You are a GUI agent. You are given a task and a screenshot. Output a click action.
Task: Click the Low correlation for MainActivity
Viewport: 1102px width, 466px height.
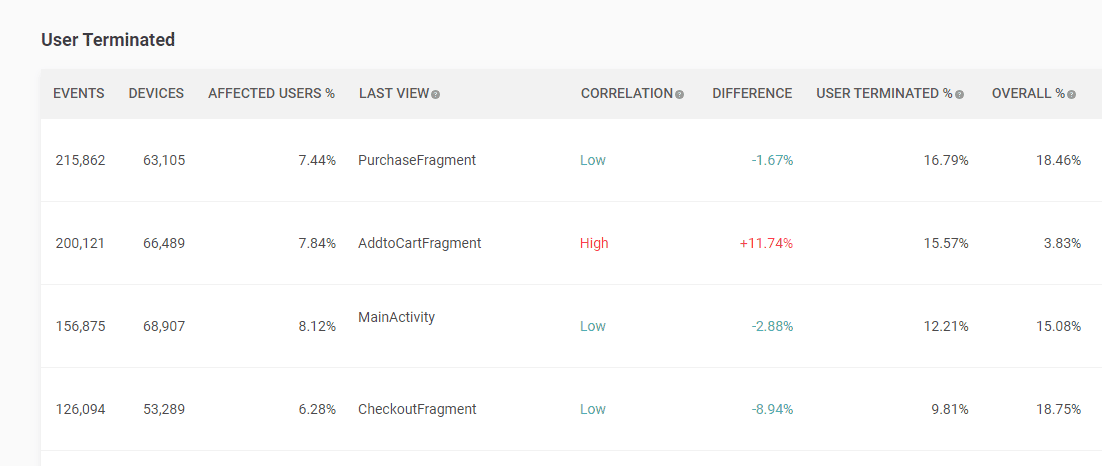coord(592,326)
